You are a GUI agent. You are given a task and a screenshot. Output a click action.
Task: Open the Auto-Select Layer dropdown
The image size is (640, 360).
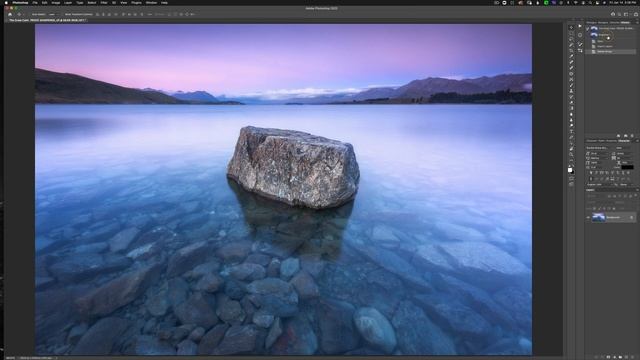(x=53, y=14)
